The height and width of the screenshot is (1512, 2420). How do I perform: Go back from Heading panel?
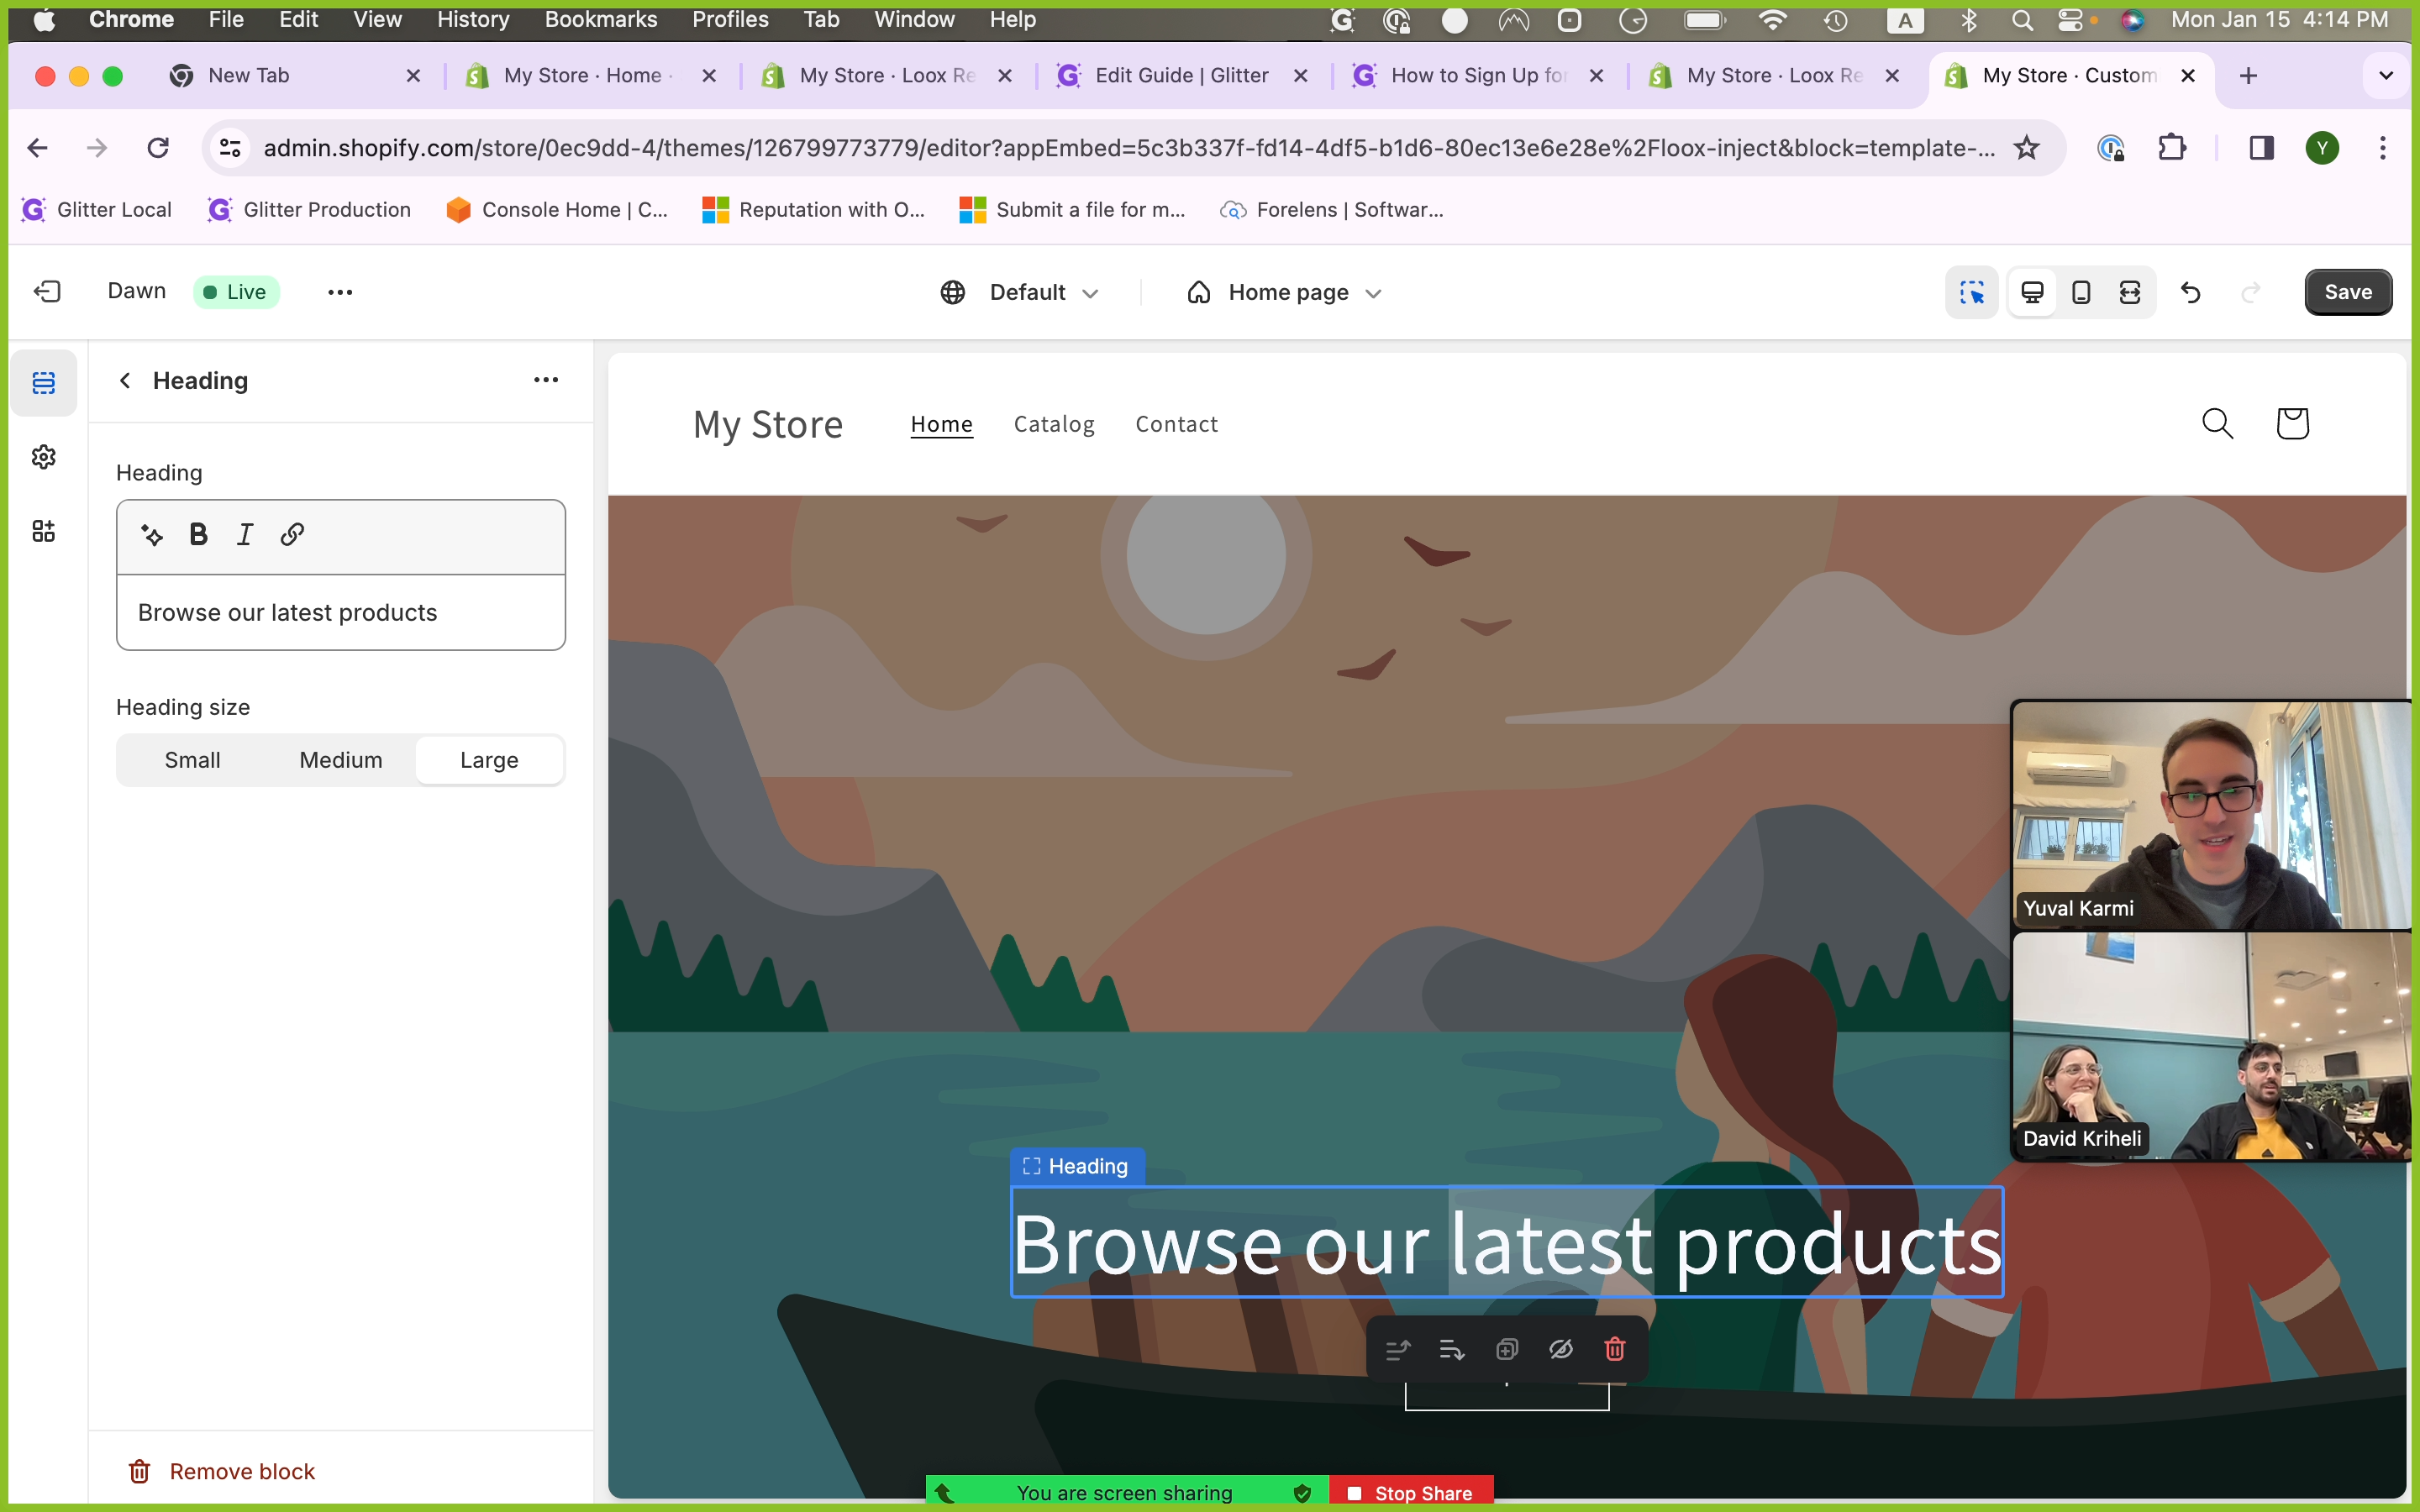click(x=125, y=380)
